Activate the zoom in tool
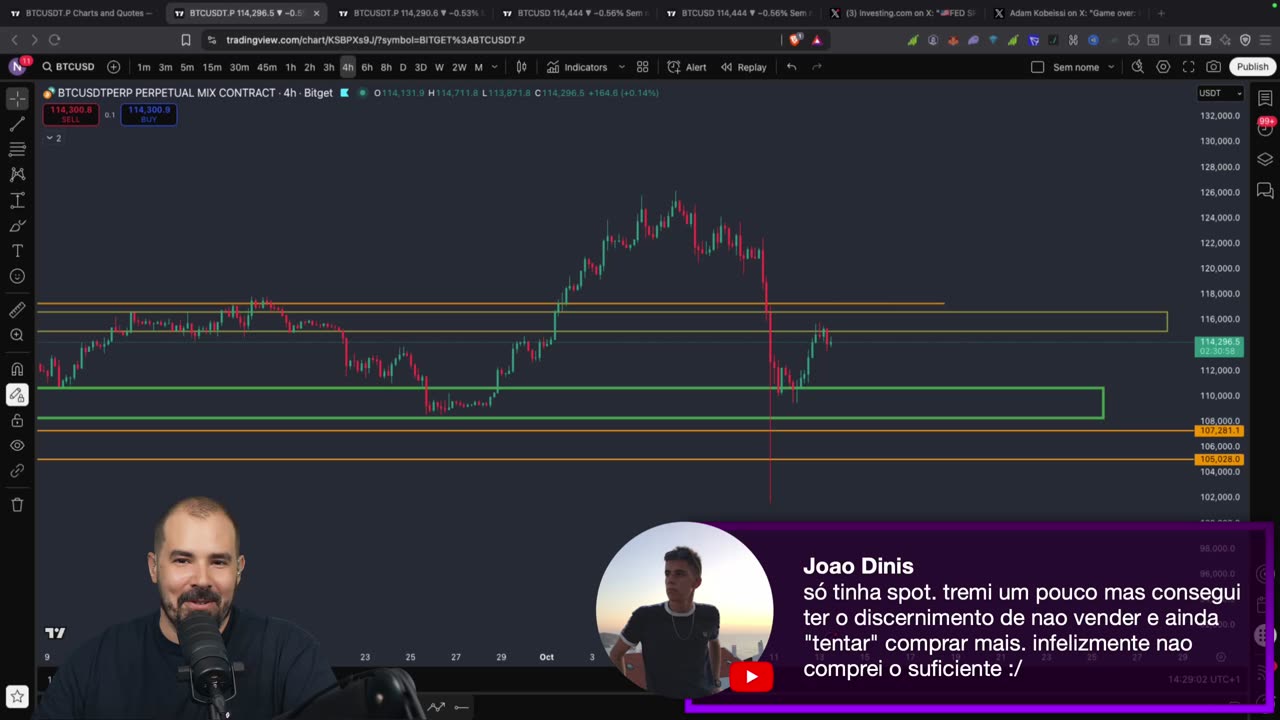 [17, 335]
